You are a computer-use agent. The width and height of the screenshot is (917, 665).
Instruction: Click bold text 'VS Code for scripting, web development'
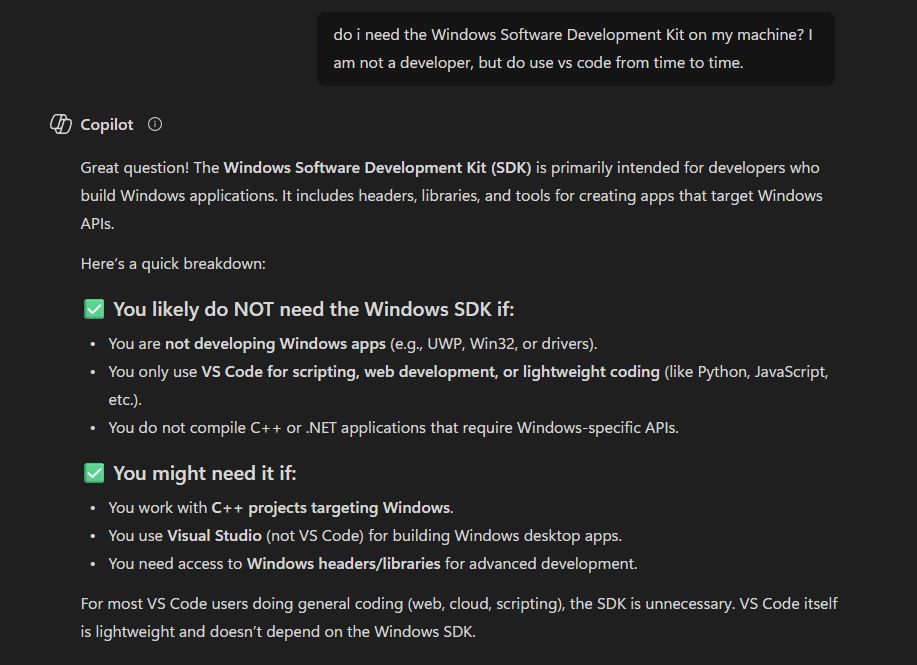[345, 371]
